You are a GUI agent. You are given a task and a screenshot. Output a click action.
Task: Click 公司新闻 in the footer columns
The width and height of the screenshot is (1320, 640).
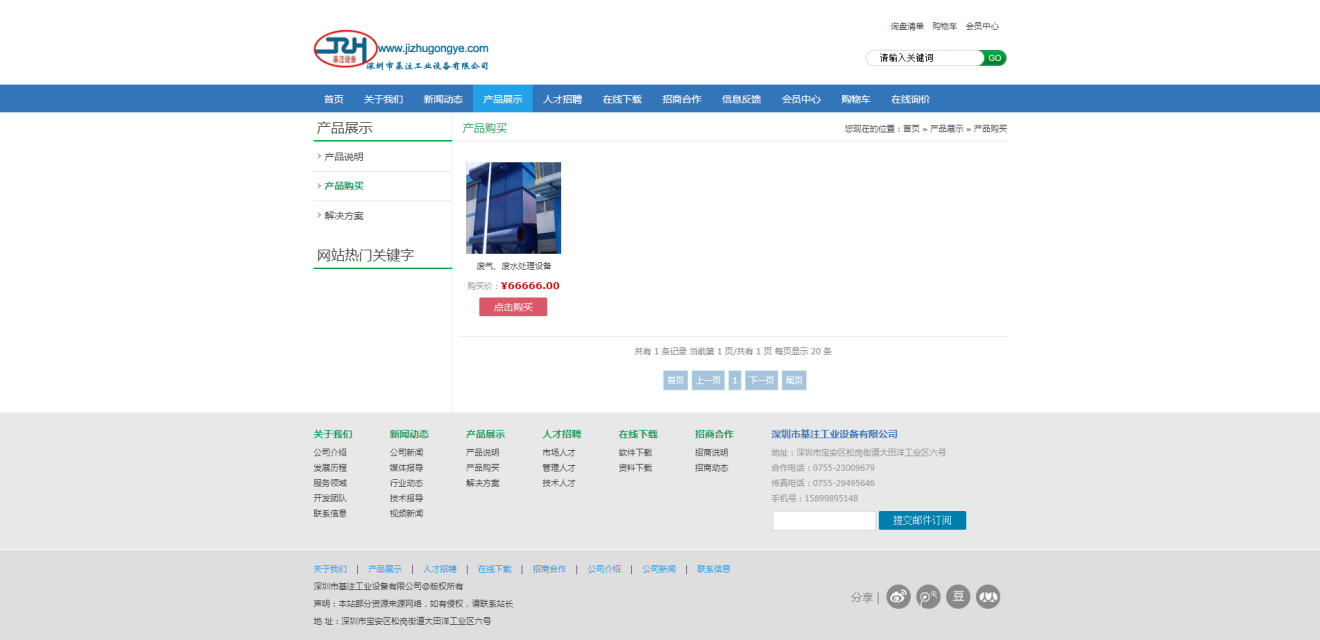pos(406,453)
